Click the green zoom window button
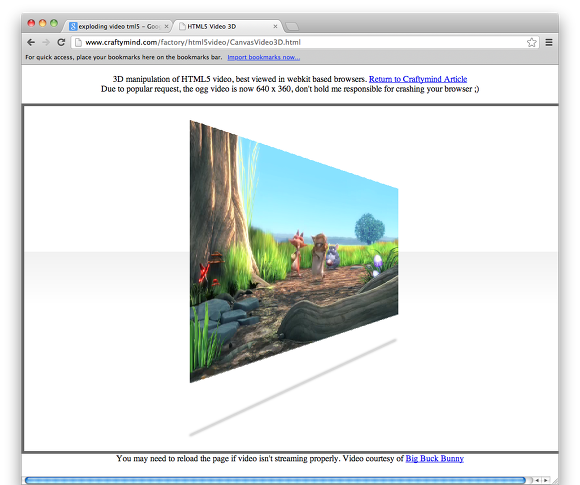 pyautogui.click(x=54, y=23)
